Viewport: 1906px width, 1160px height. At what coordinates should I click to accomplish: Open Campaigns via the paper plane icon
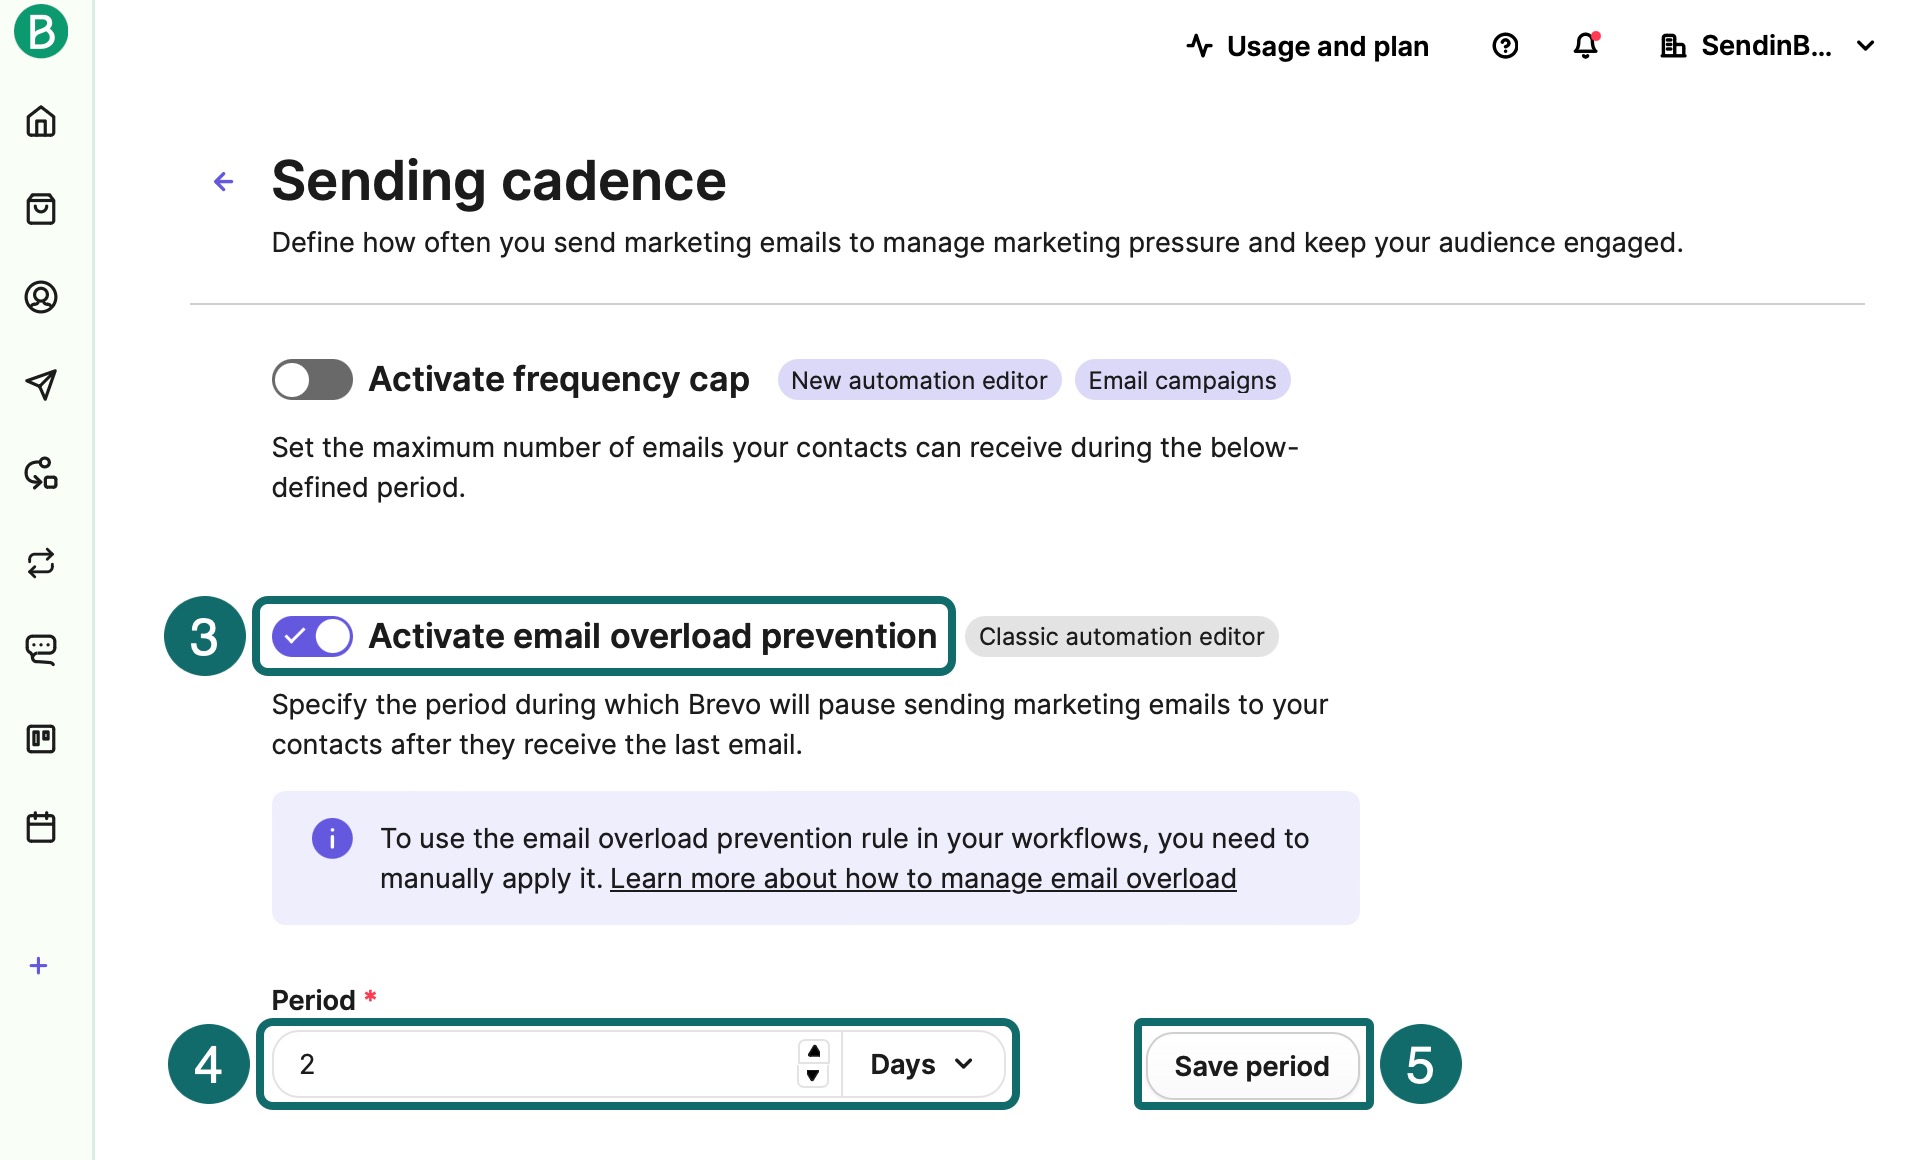pyautogui.click(x=41, y=385)
